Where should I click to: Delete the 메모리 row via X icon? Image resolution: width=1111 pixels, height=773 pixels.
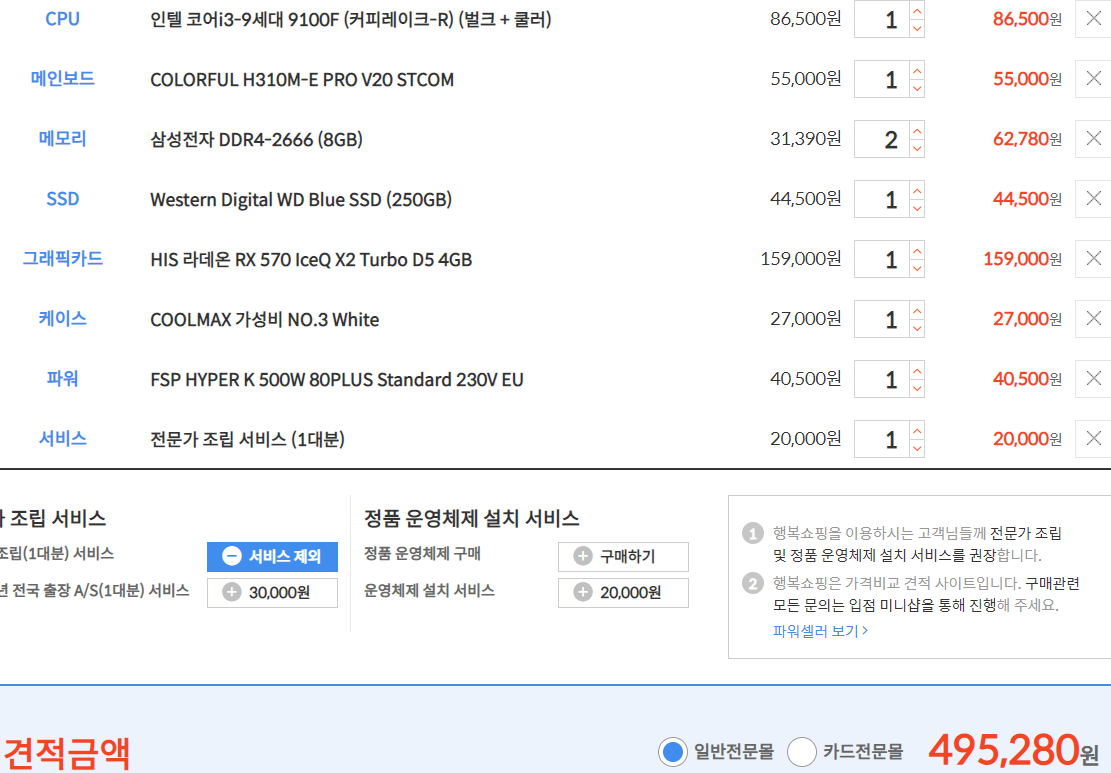(x=1093, y=139)
